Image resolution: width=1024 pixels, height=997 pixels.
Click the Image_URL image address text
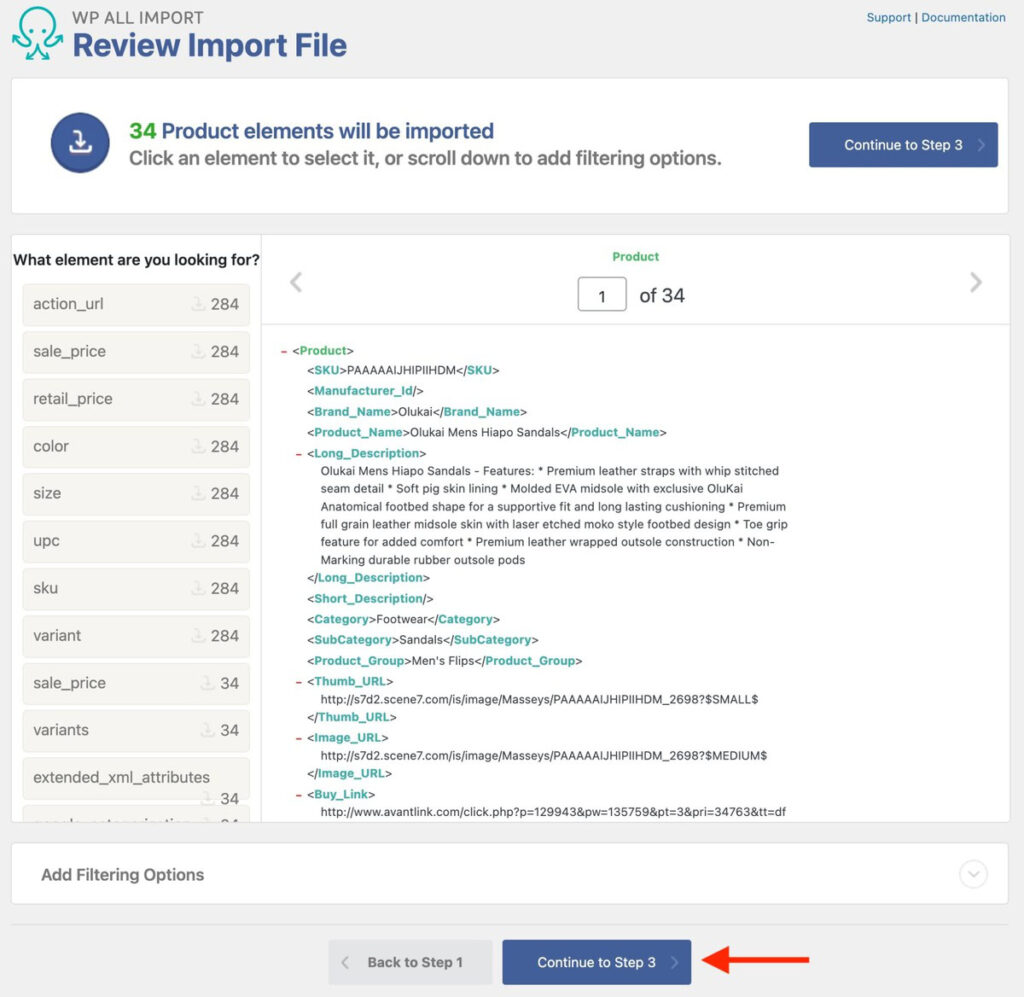click(x=544, y=756)
